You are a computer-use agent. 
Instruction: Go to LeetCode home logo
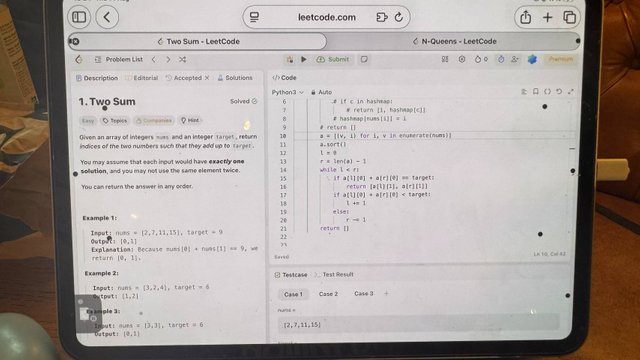click(x=79, y=60)
